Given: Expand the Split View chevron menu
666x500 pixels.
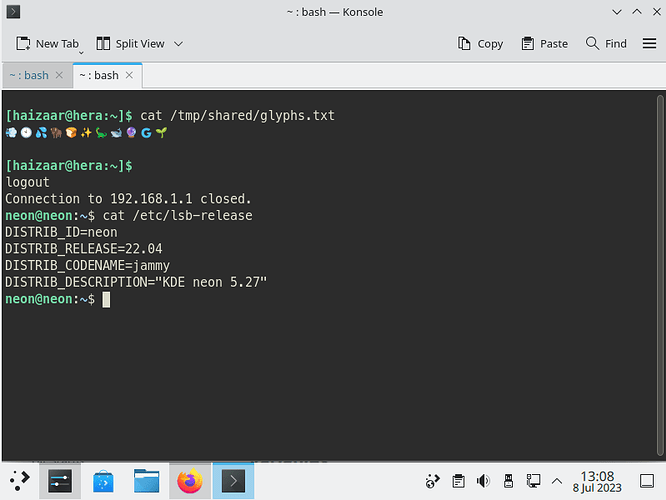Looking at the screenshot, I should tap(178, 44).
